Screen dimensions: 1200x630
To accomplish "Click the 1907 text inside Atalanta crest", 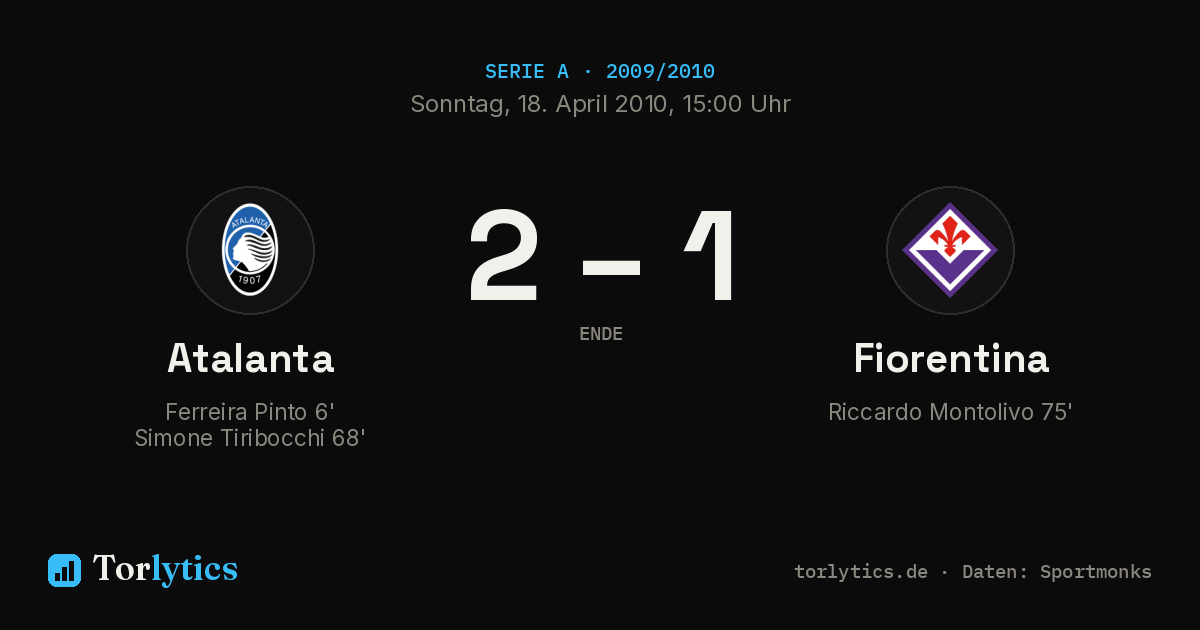I will (x=250, y=280).
